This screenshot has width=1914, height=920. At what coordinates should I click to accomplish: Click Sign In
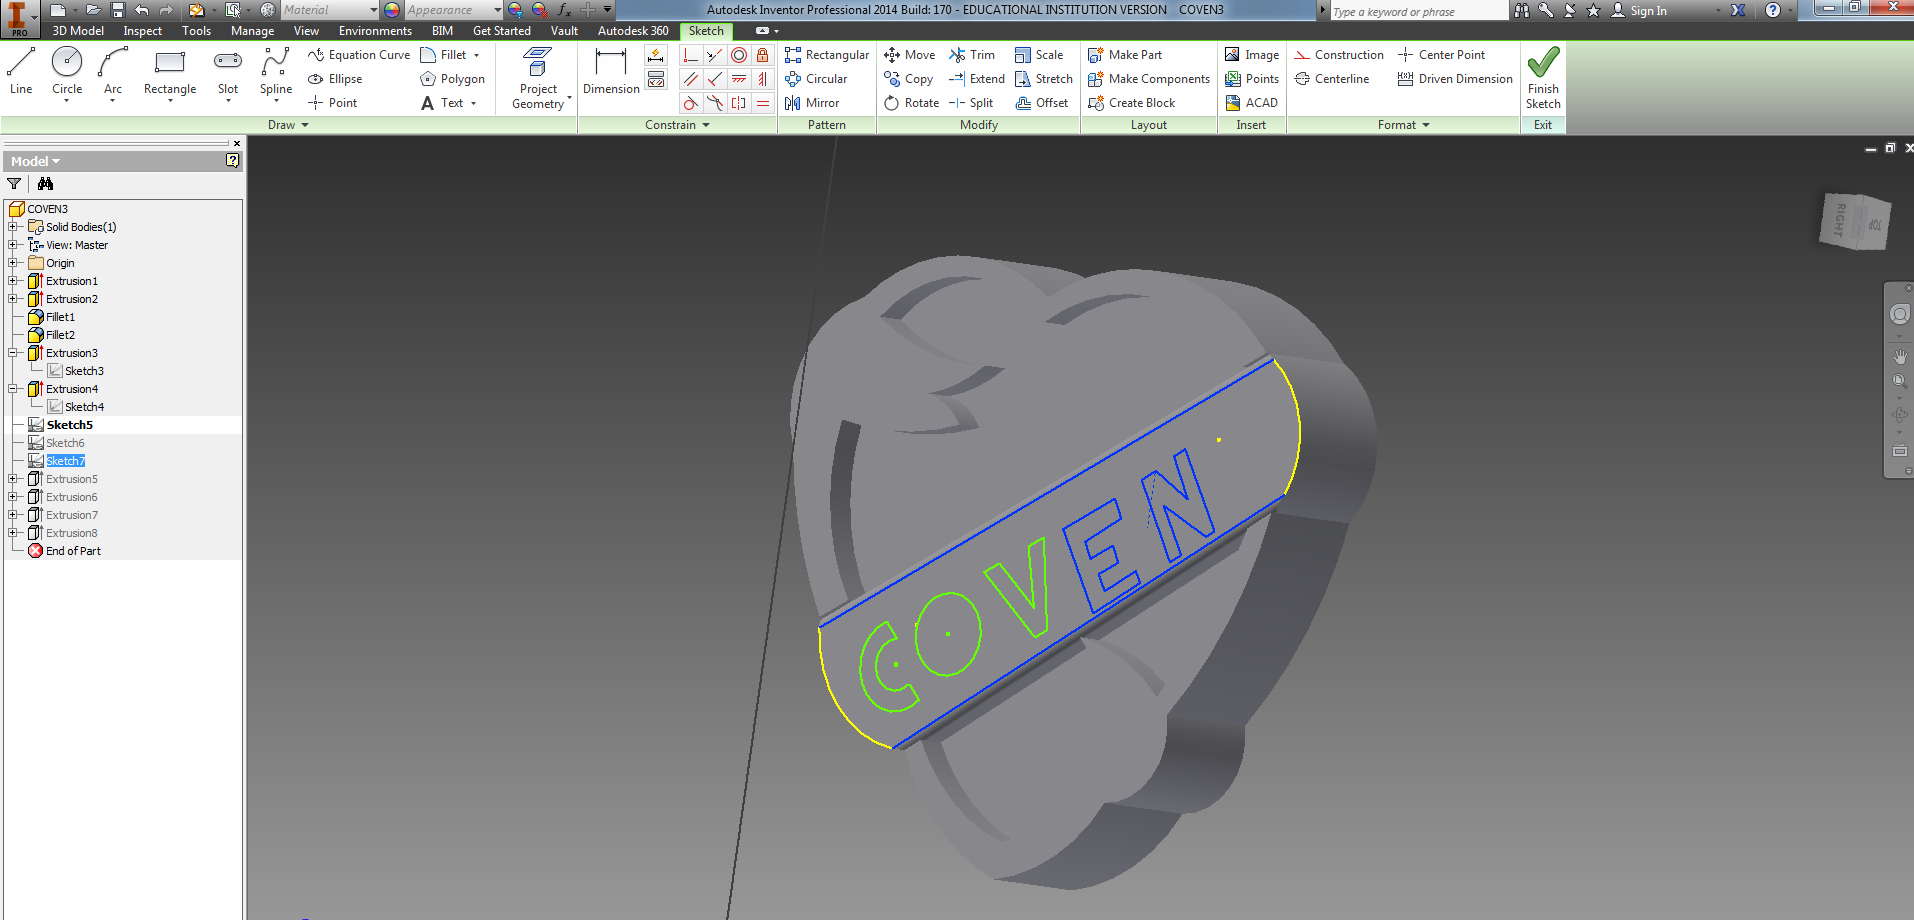(x=1638, y=10)
